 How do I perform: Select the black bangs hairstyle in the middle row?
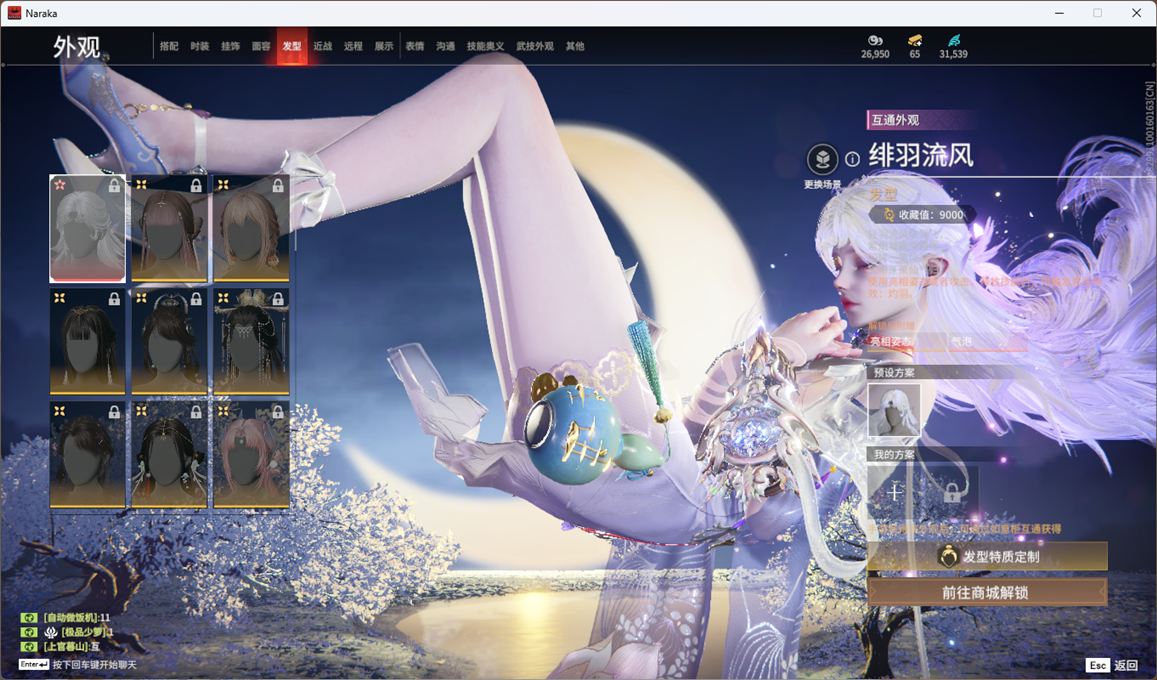(87, 341)
